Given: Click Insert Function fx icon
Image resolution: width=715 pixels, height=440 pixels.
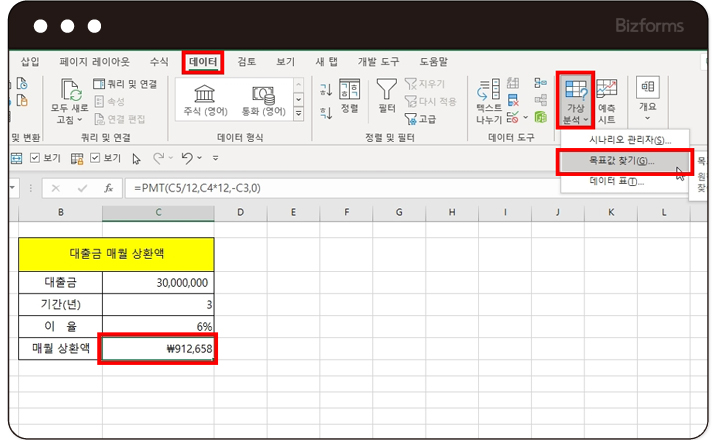Looking at the screenshot, I should [x=109, y=188].
